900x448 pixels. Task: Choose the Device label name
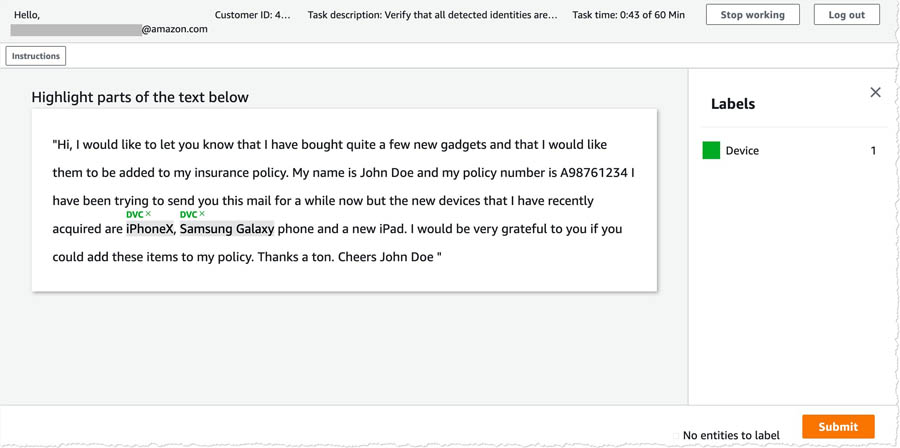tap(742, 151)
